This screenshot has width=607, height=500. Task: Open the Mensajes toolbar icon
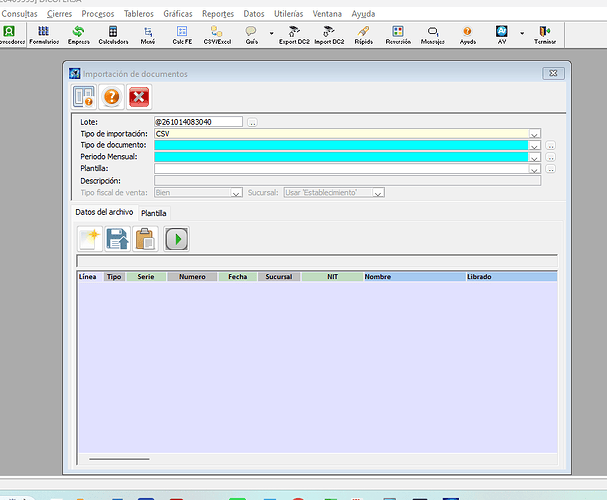tap(432, 35)
